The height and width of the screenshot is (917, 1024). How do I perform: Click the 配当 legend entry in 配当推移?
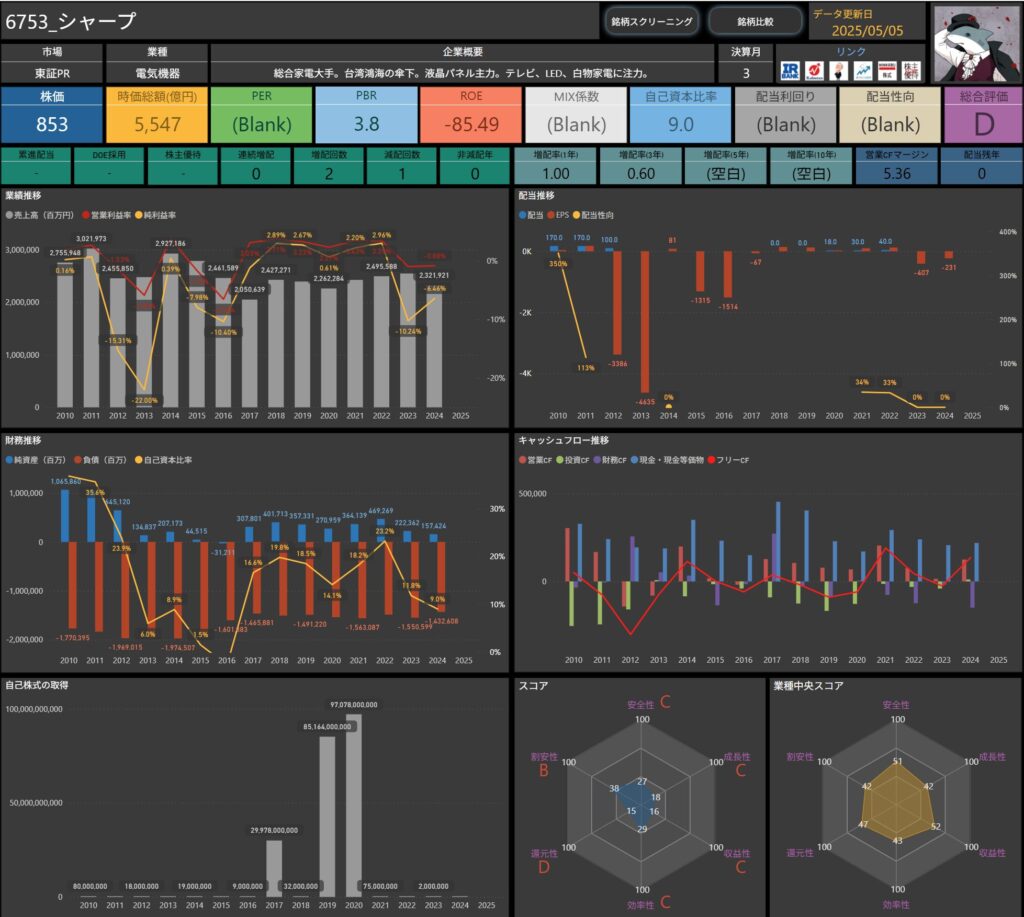pyautogui.click(x=531, y=215)
